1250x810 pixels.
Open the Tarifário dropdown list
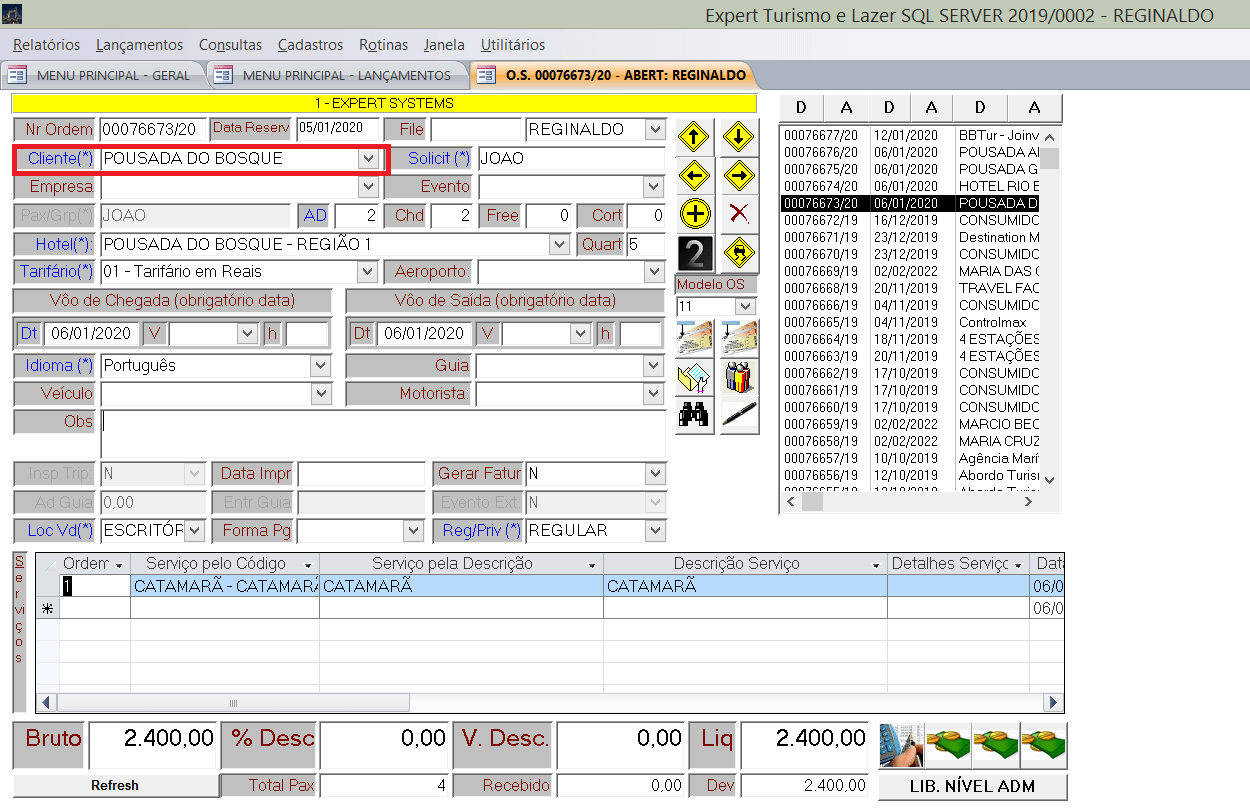(368, 272)
